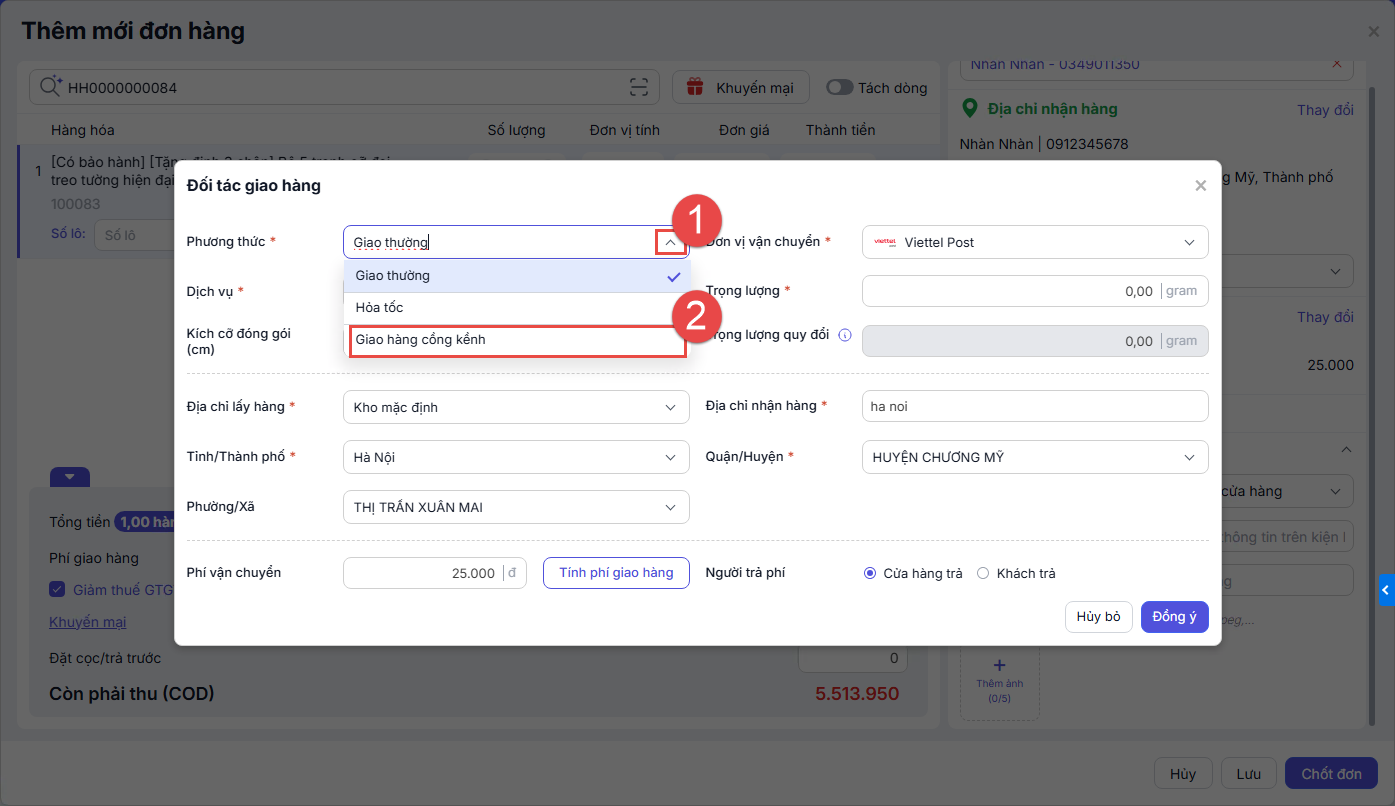Open the Đơn vị vận chuyển dropdown
Viewport: 1395px width, 806px height.
click(1034, 242)
